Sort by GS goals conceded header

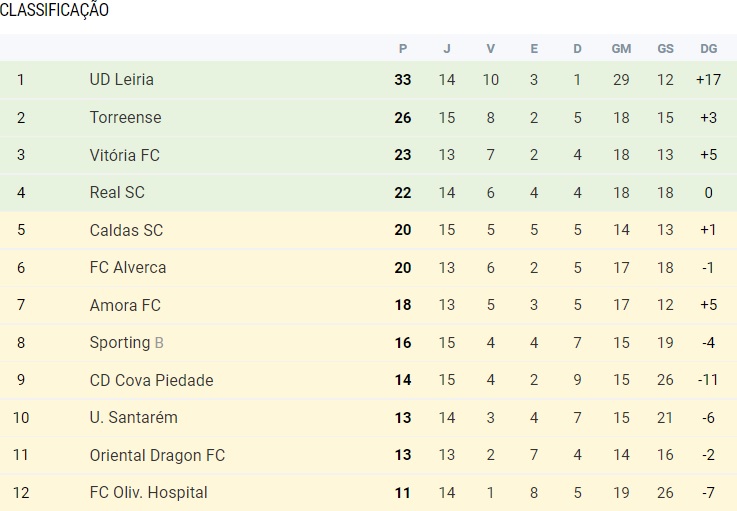[x=665, y=48]
